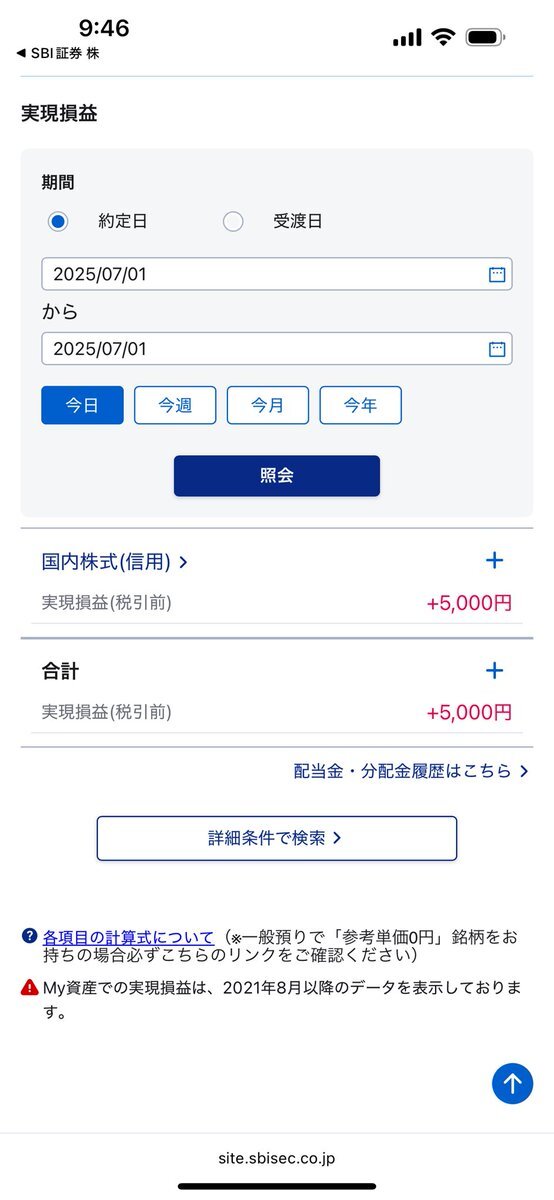Select the 約定日 radio button
The width and height of the screenshot is (554, 1200).
click(58, 222)
